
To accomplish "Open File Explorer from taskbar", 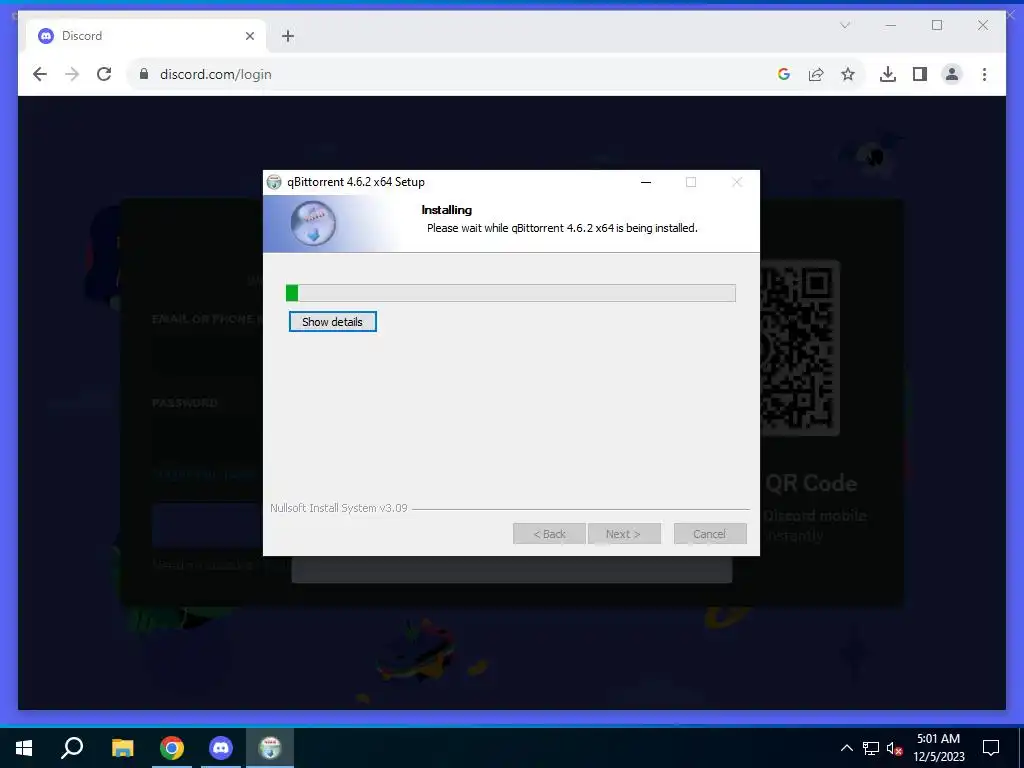I will (x=122, y=748).
